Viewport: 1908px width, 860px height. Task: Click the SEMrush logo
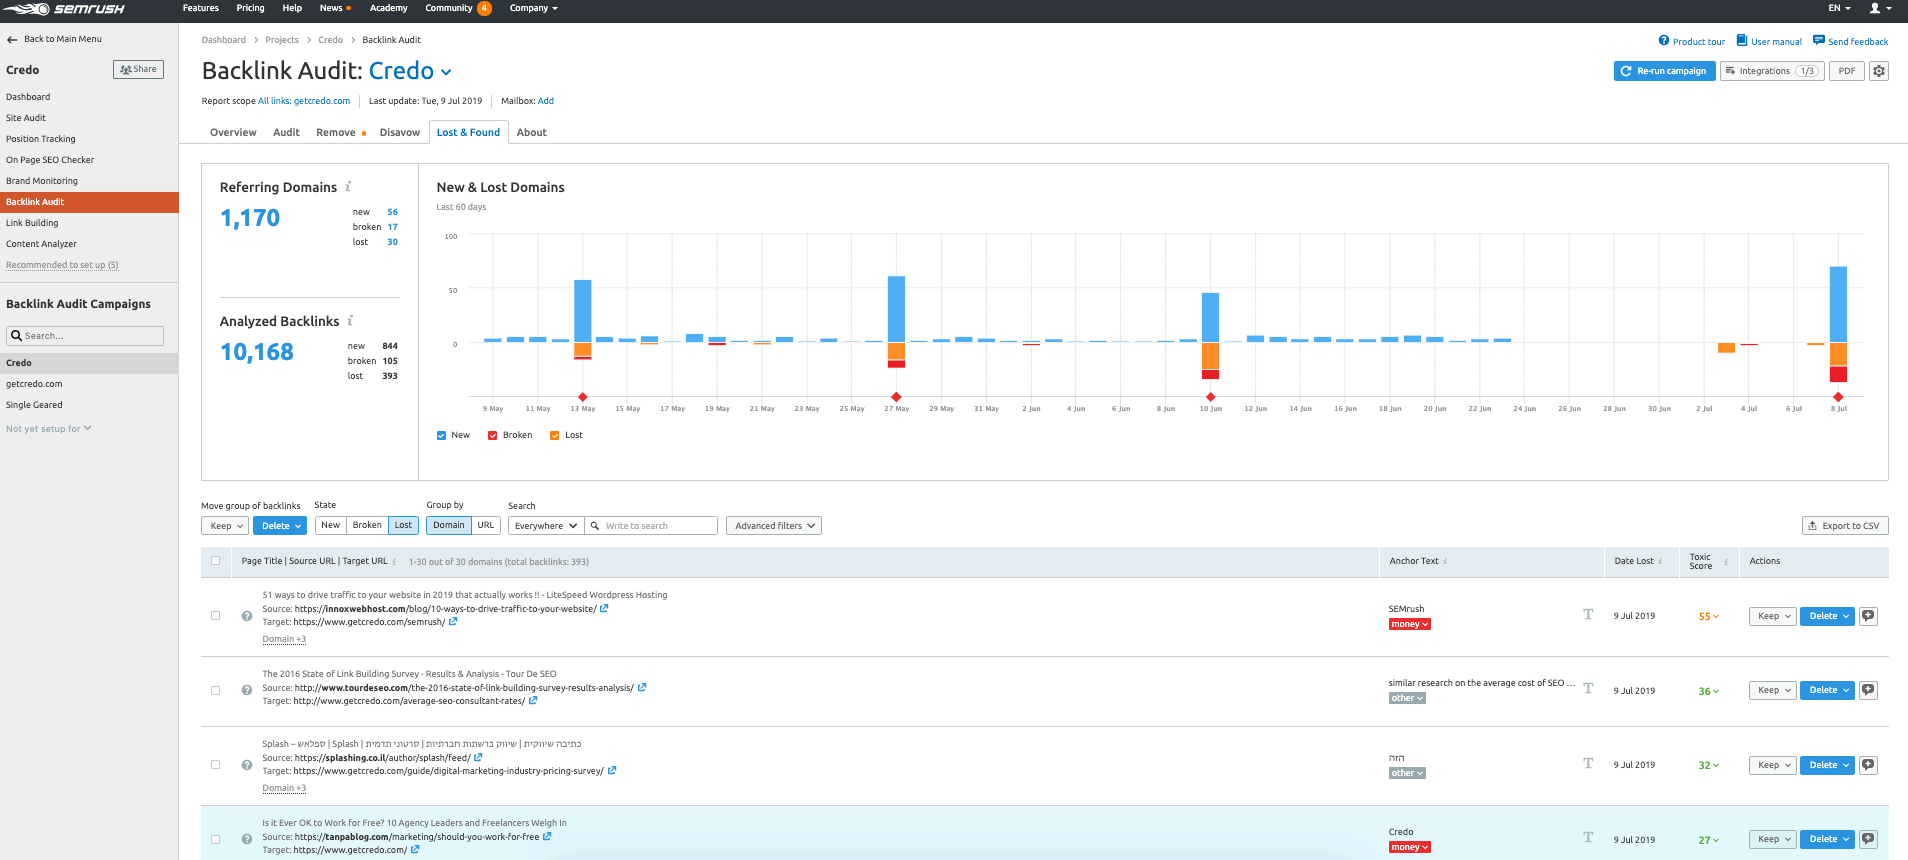click(65, 9)
